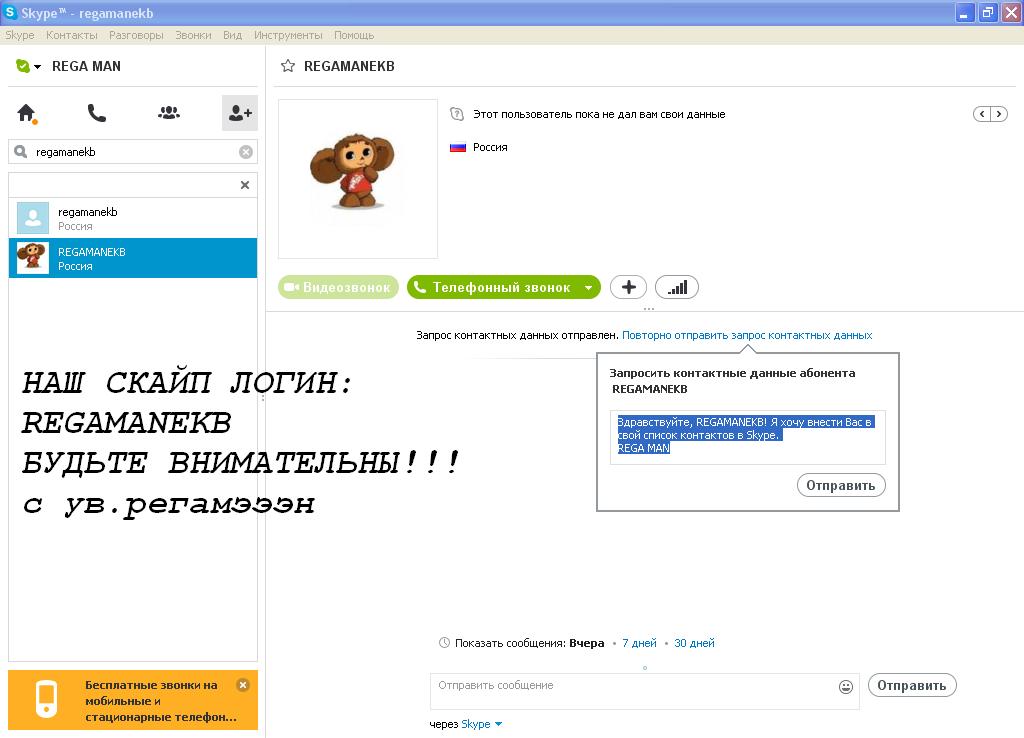Viewport: 1024px width, 738px height.
Task: Click the Россия country text in profile
Action: point(490,148)
